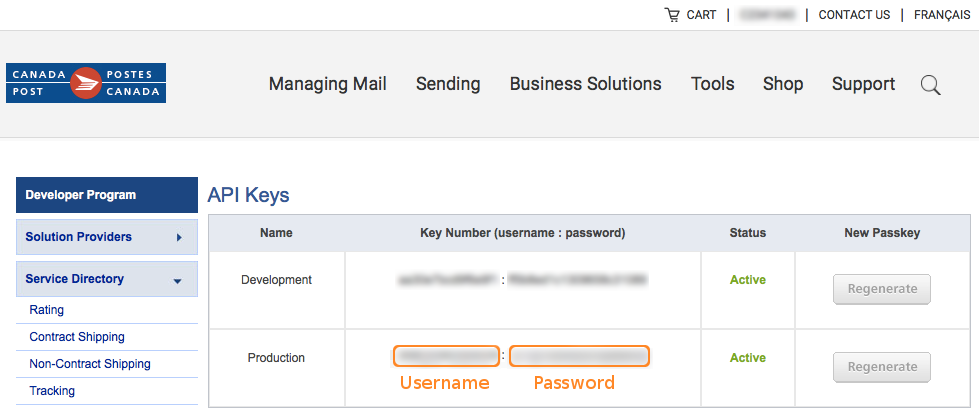979x412 pixels.
Task: Open the Tracking service link
Action: click(52, 391)
